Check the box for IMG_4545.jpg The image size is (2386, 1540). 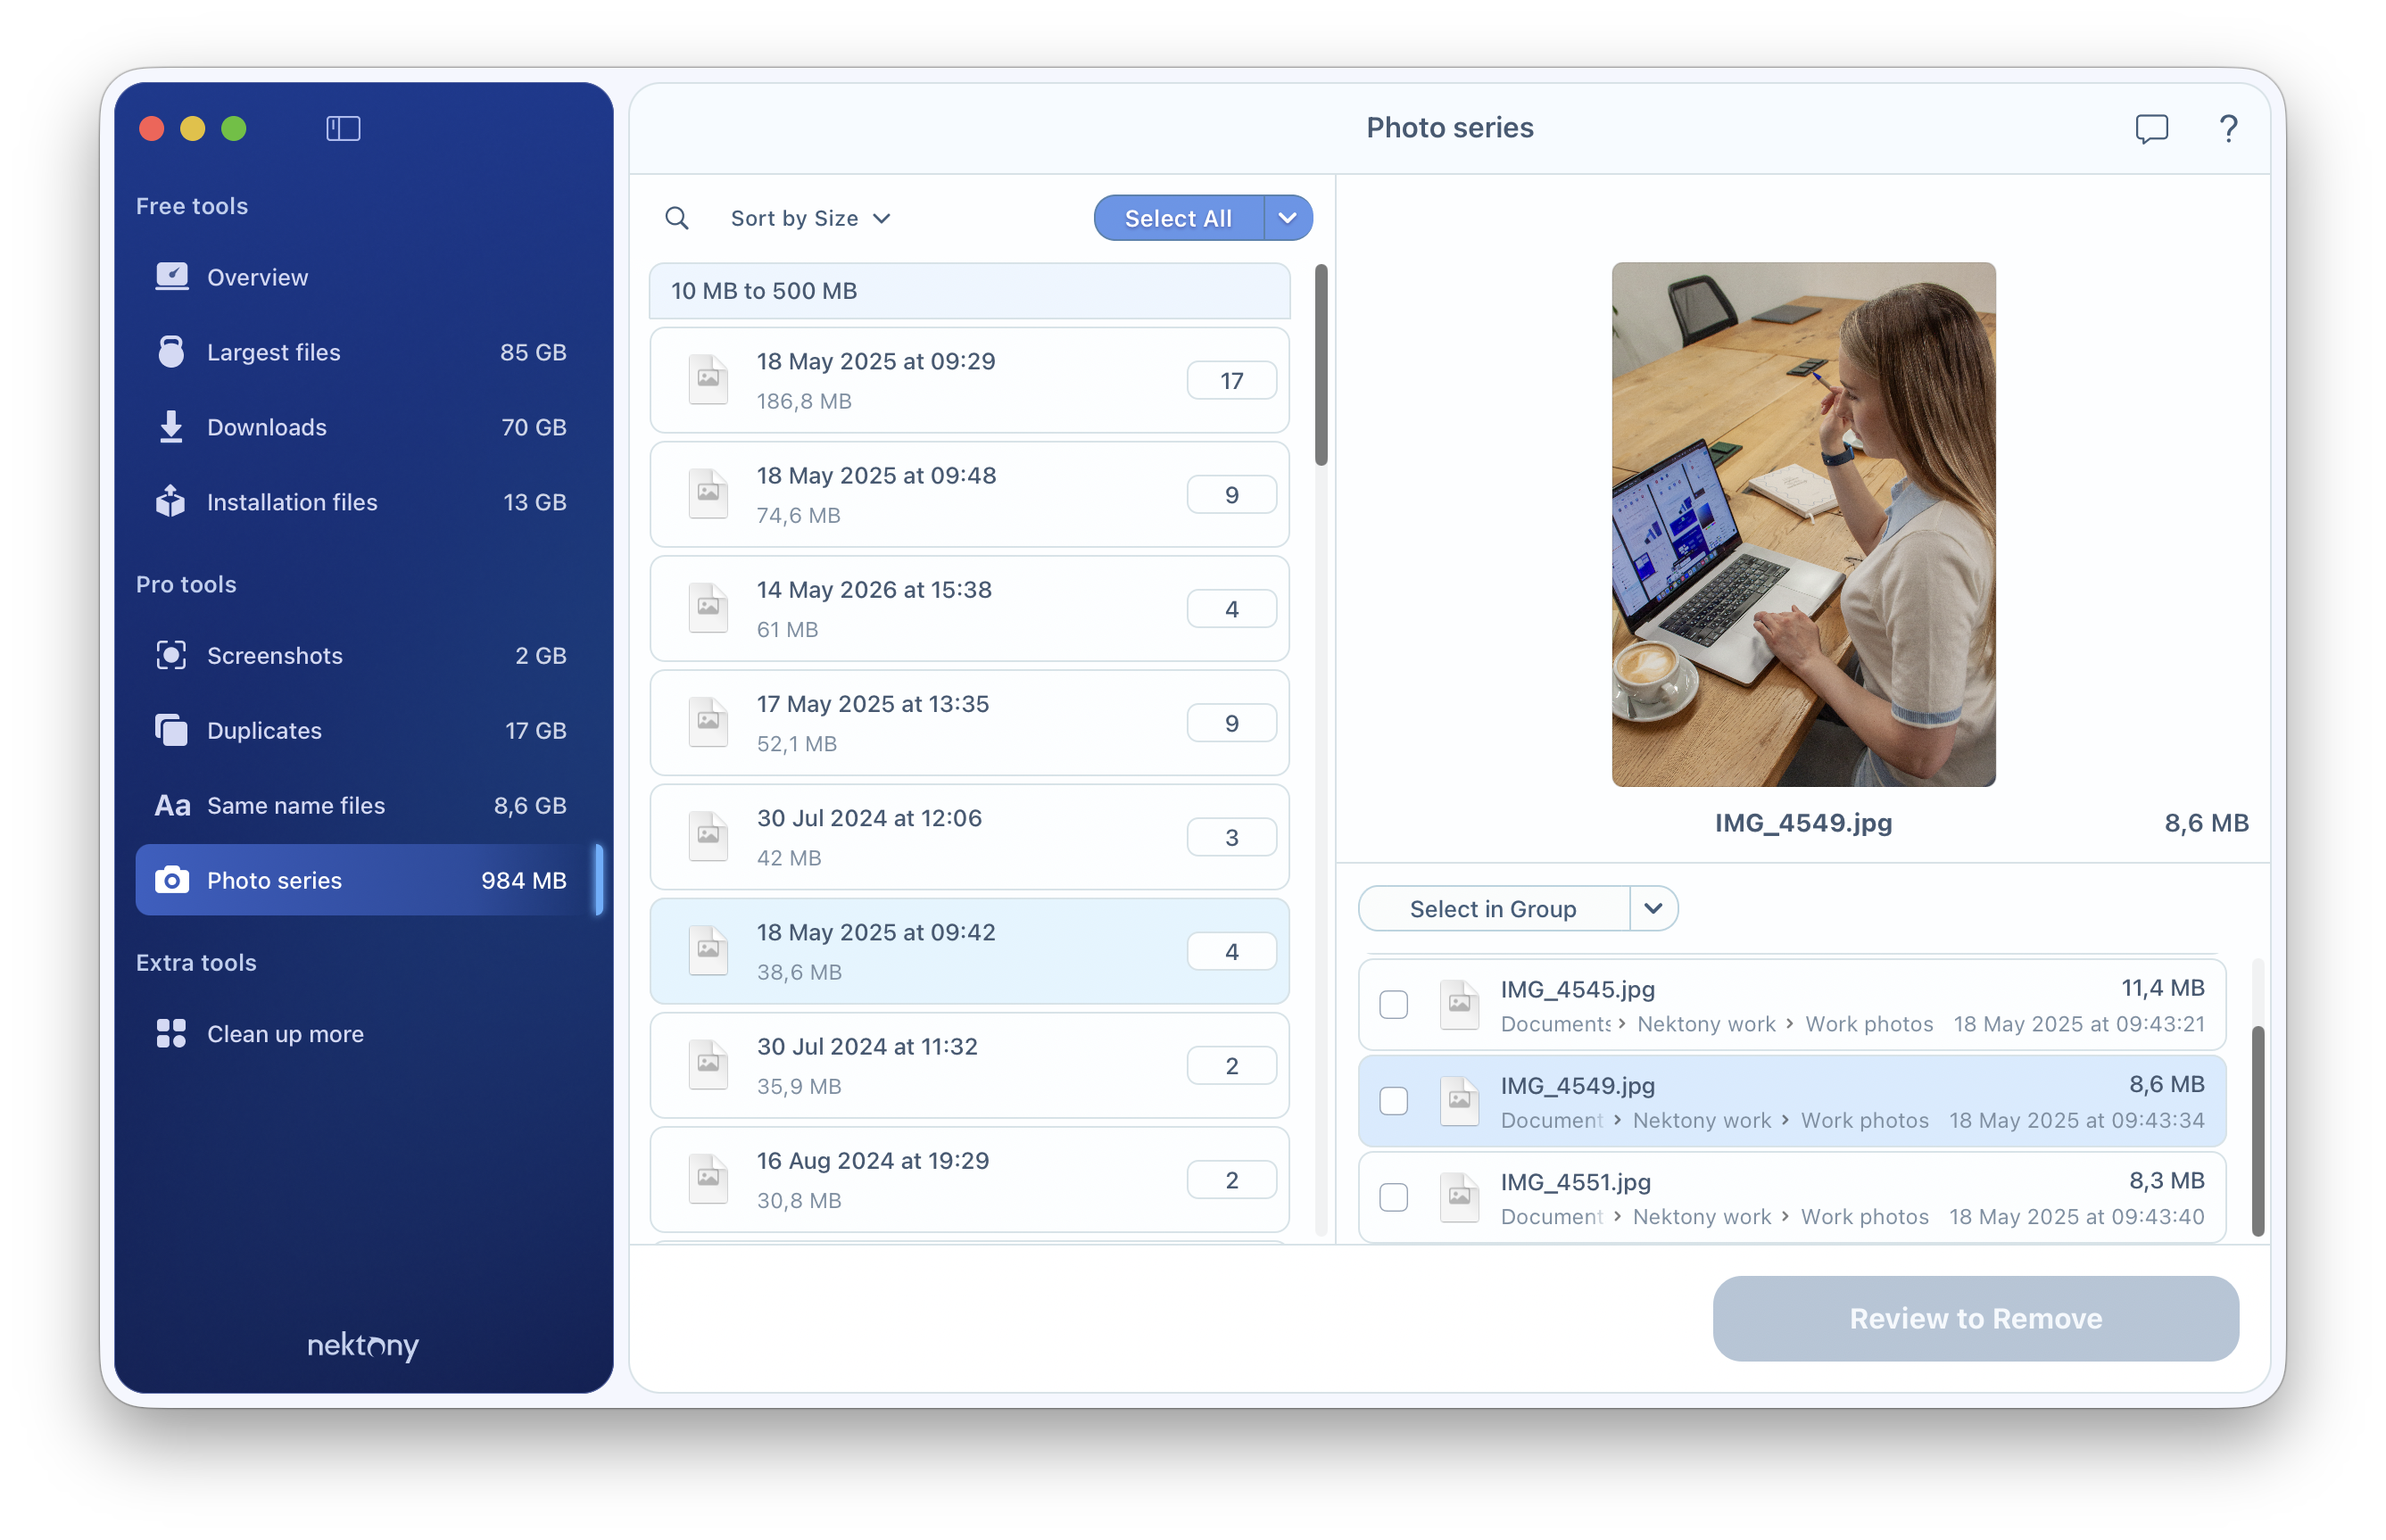[x=1393, y=1004]
